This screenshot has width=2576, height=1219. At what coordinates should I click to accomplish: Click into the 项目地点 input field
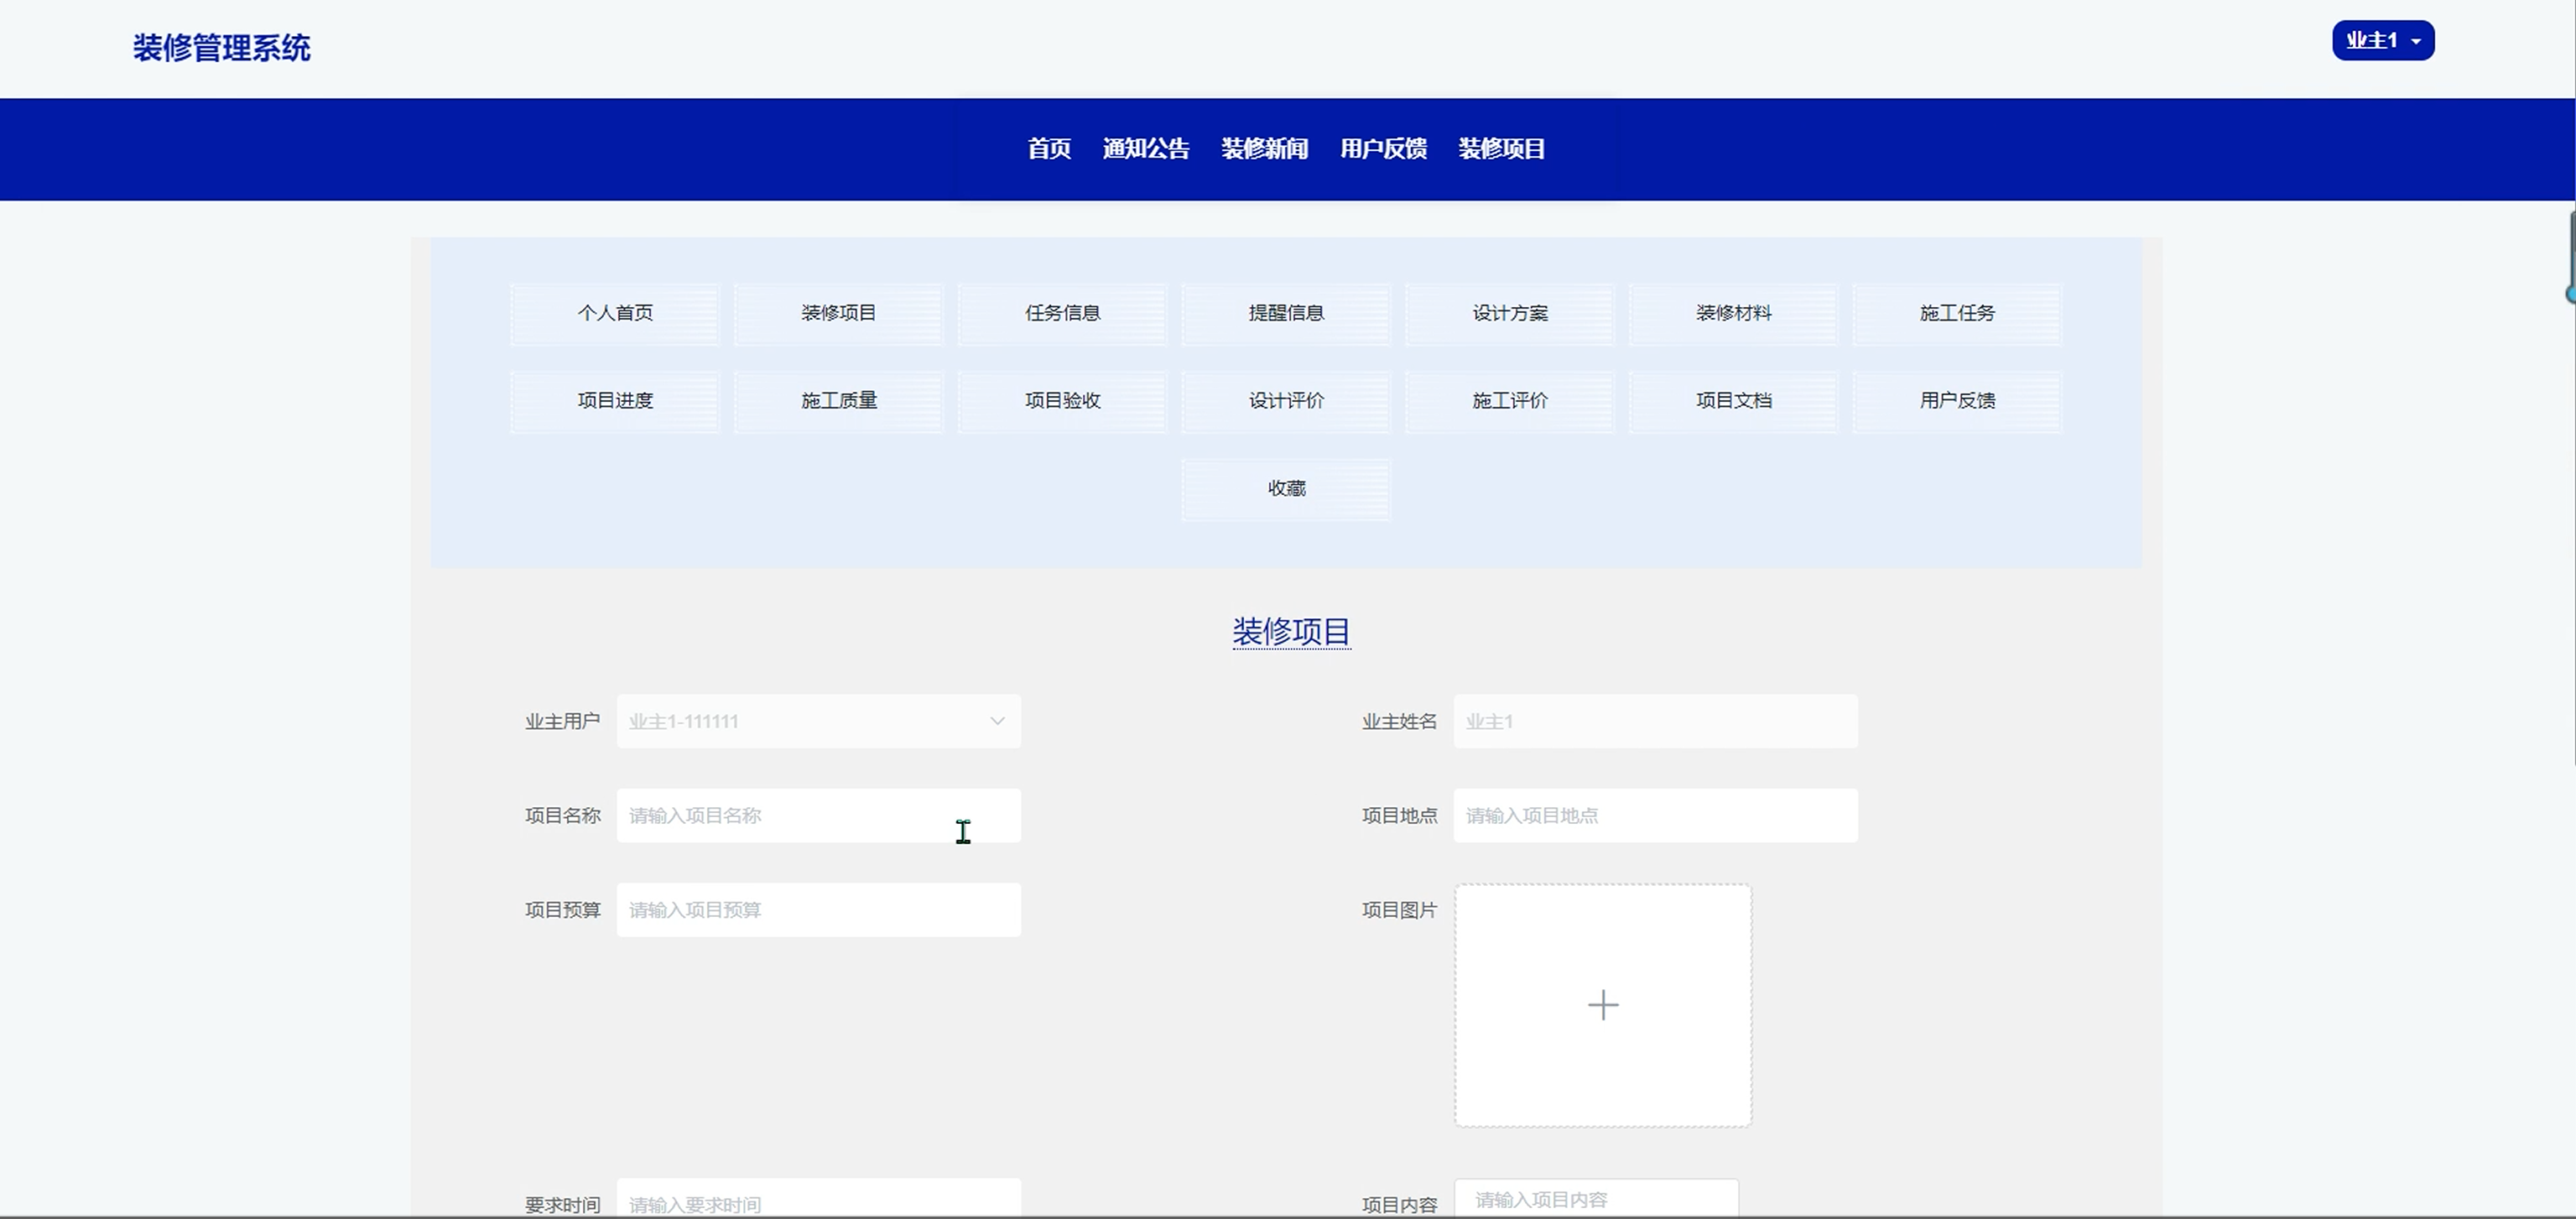(x=1655, y=815)
